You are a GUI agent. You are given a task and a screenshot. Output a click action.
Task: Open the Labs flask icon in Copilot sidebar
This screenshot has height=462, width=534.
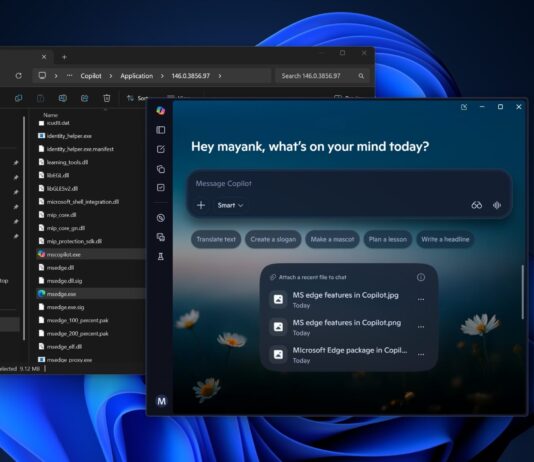point(161,256)
